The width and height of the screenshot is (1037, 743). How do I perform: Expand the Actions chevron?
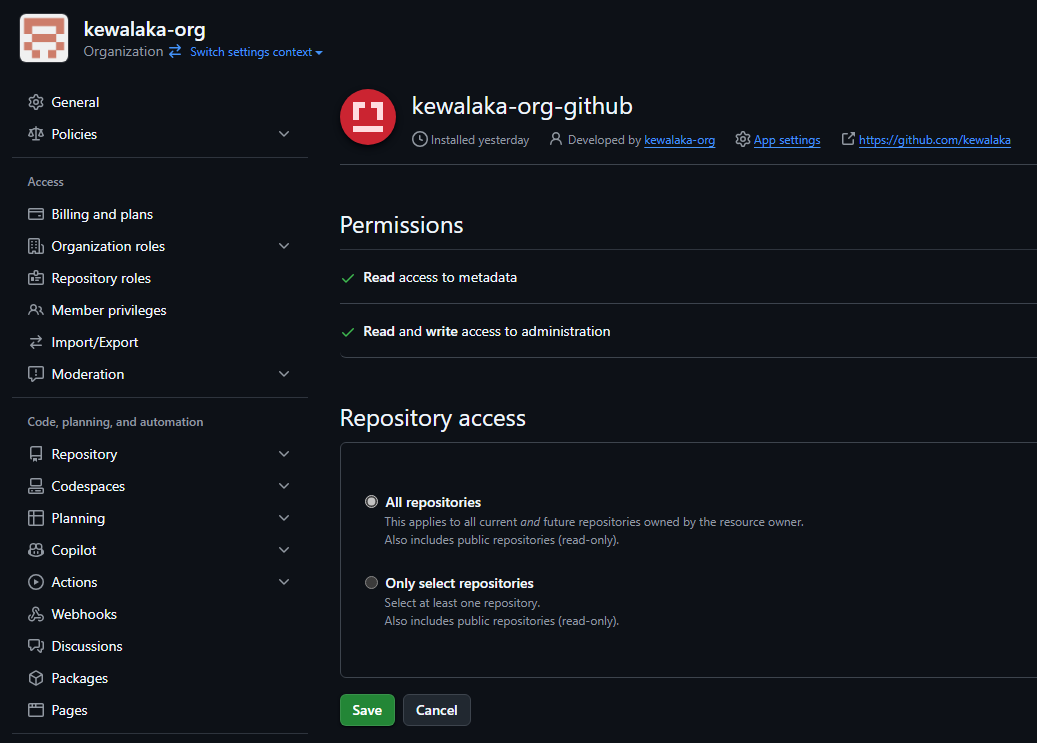284,582
